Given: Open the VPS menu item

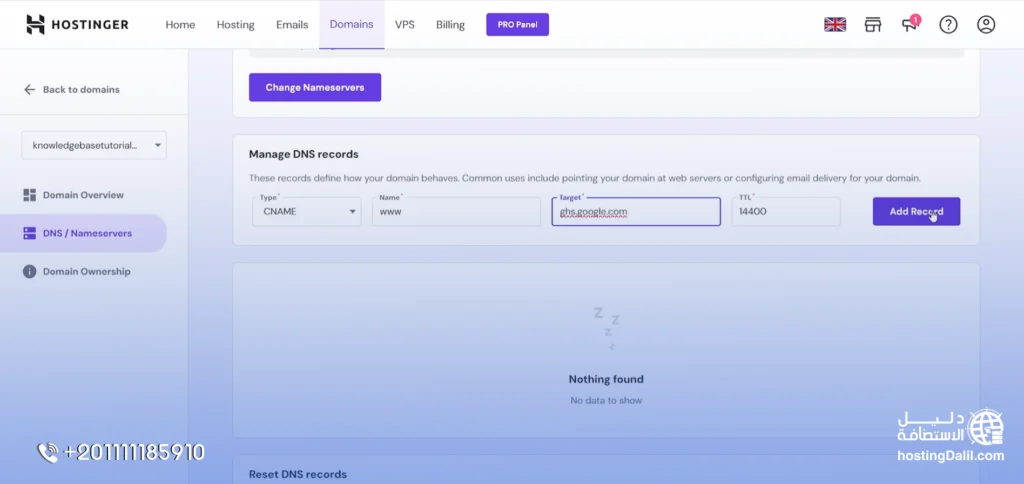Looking at the screenshot, I should [x=405, y=24].
